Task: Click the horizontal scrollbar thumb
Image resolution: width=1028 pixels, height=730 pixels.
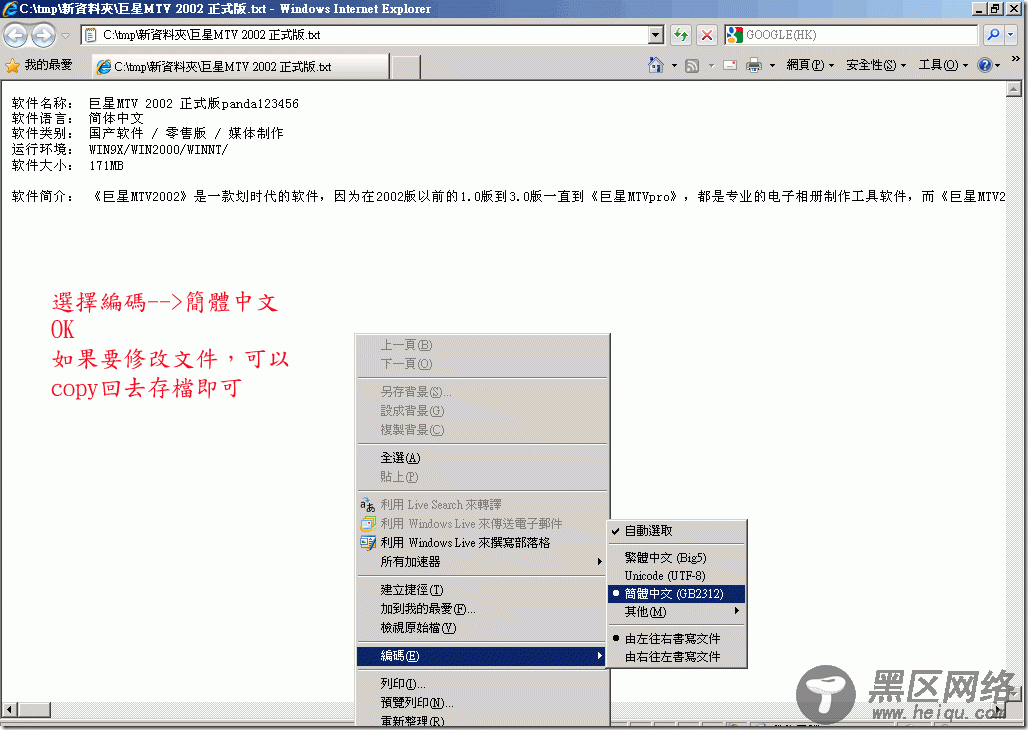Action: [x=34, y=710]
